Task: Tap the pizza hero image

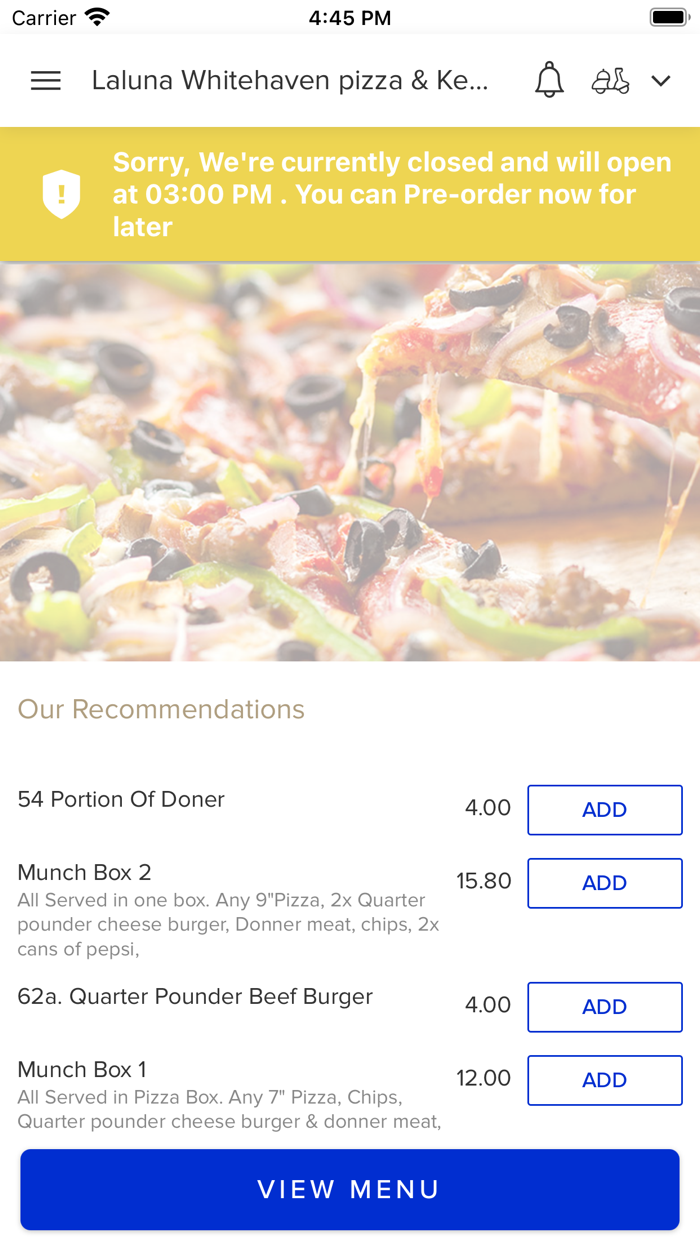Action: [x=350, y=460]
